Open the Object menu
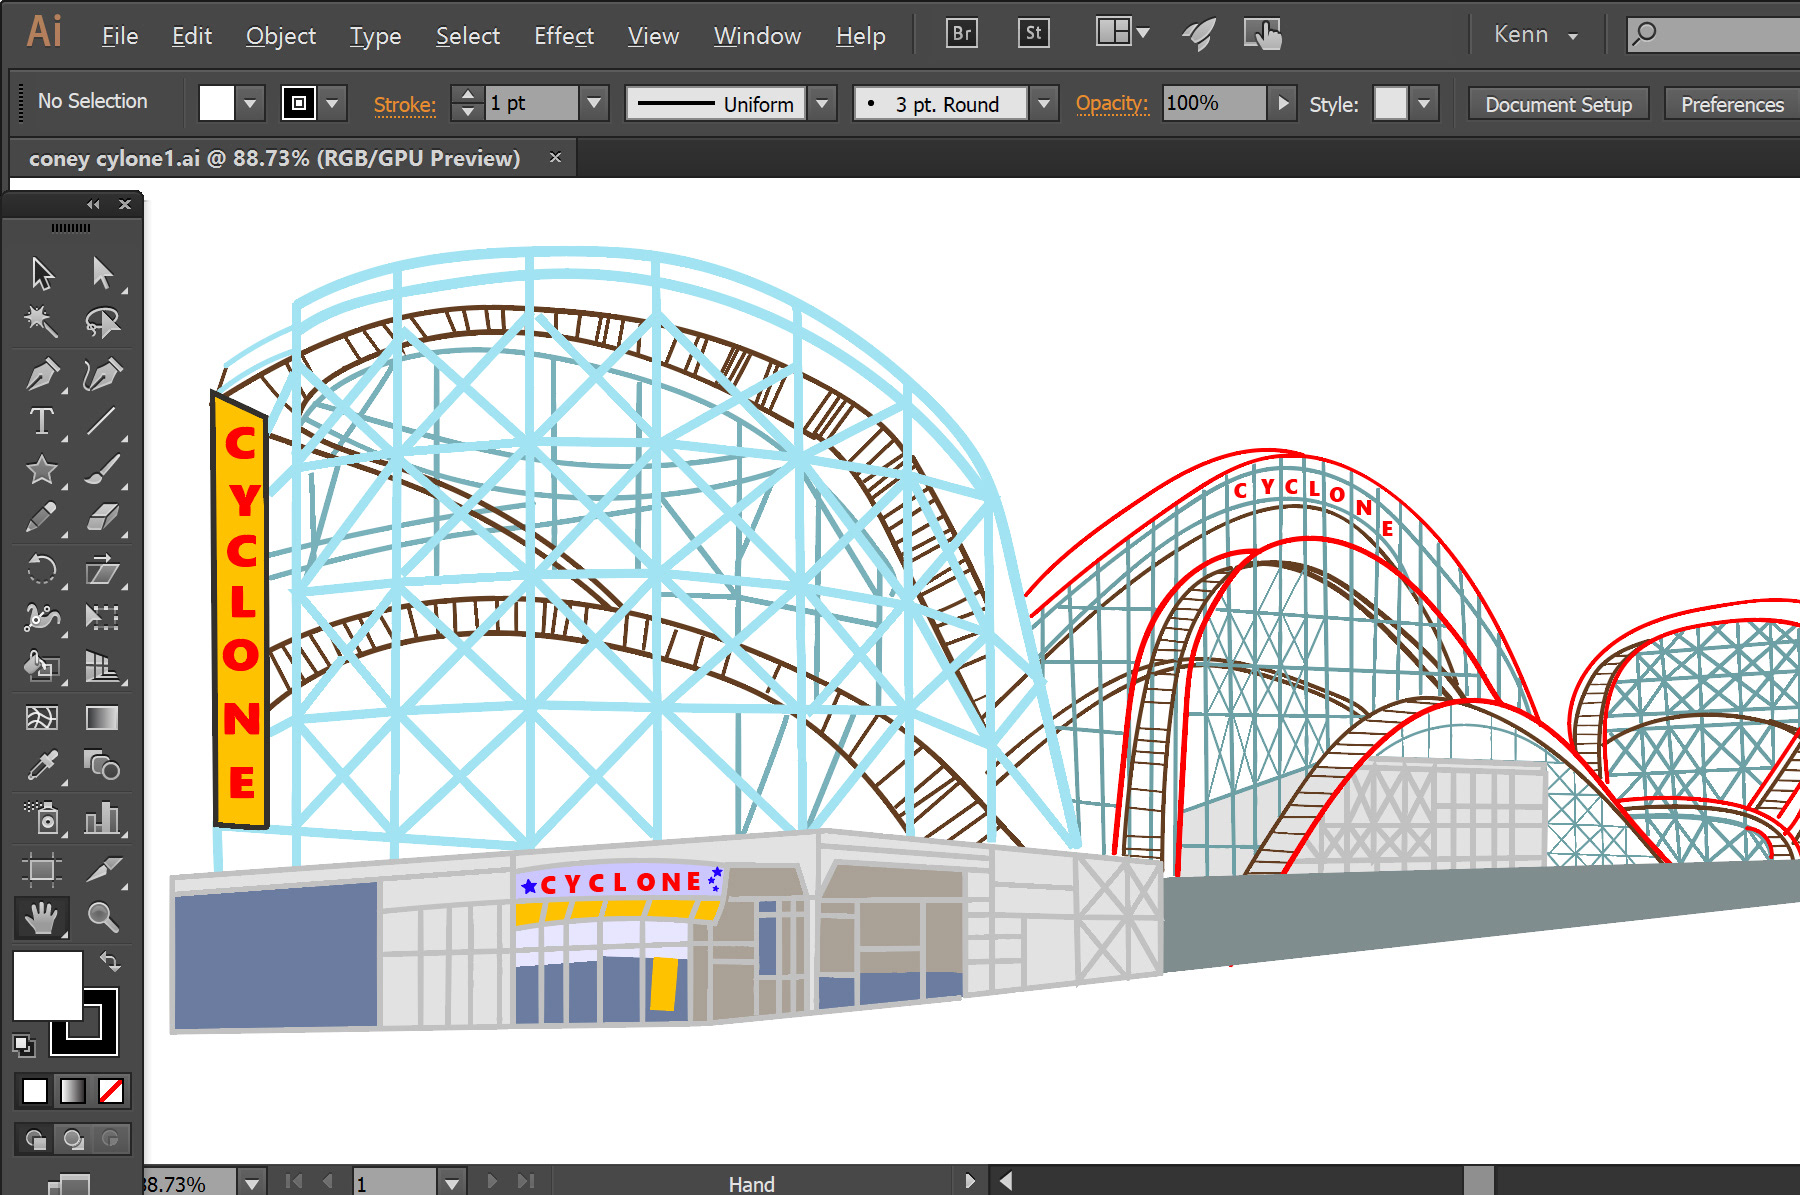Screen dimensions: 1800x1195 [x=281, y=36]
